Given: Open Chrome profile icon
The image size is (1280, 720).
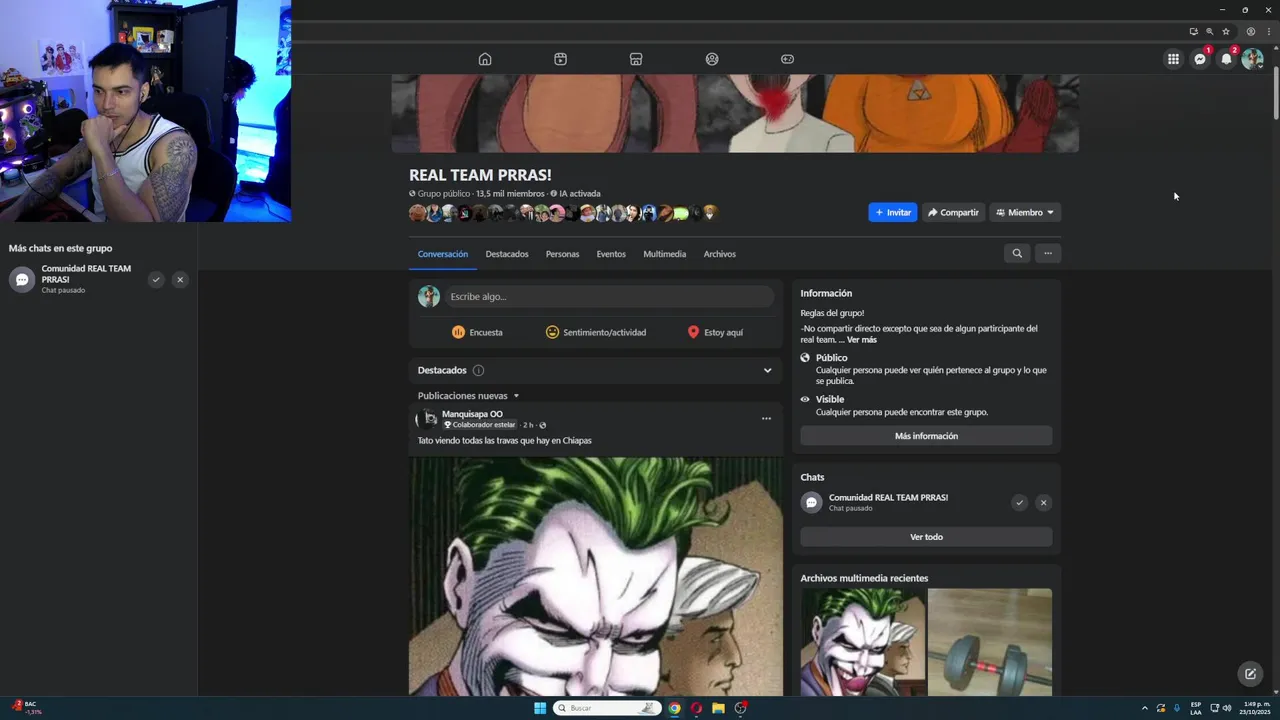Looking at the screenshot, I should point(1250,32).
